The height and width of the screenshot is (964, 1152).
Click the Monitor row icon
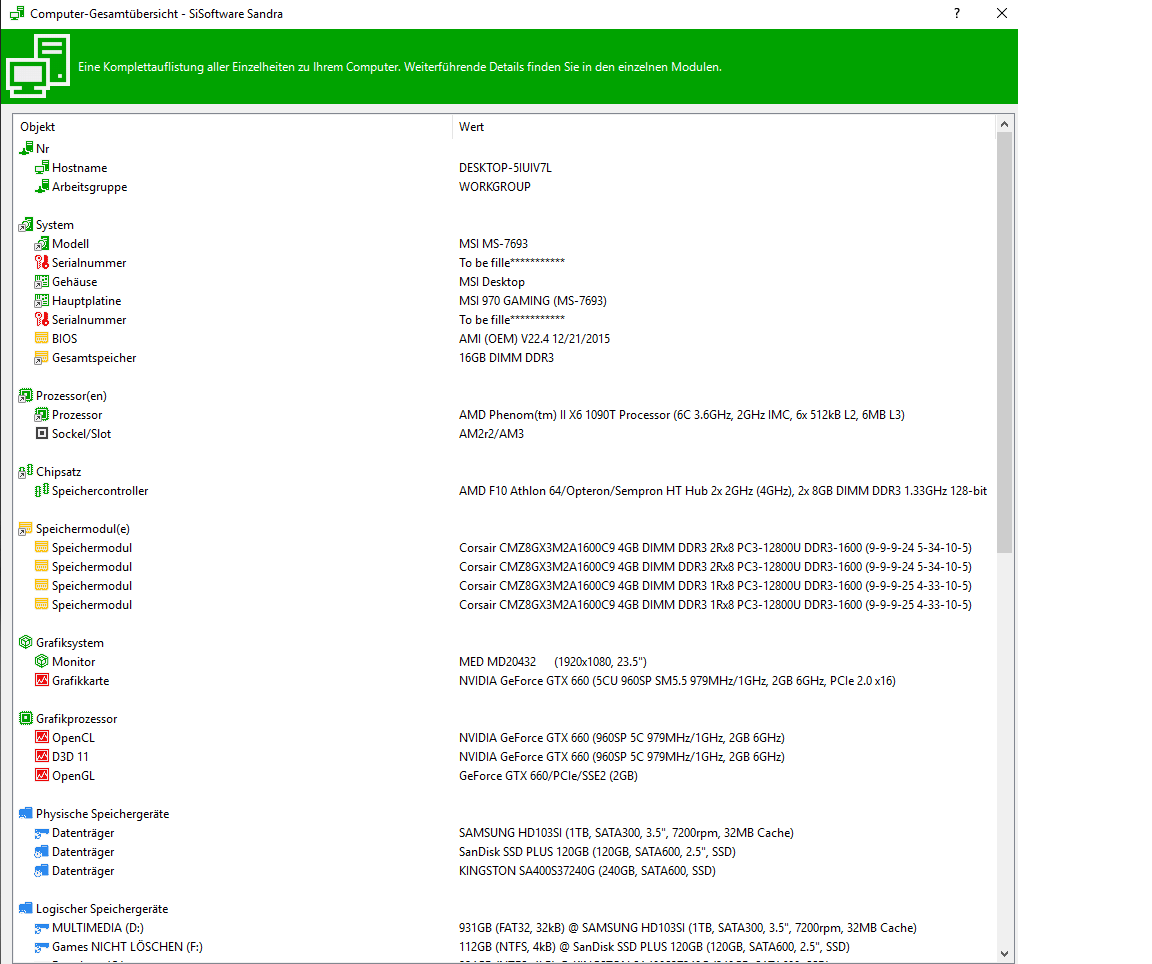42,661
